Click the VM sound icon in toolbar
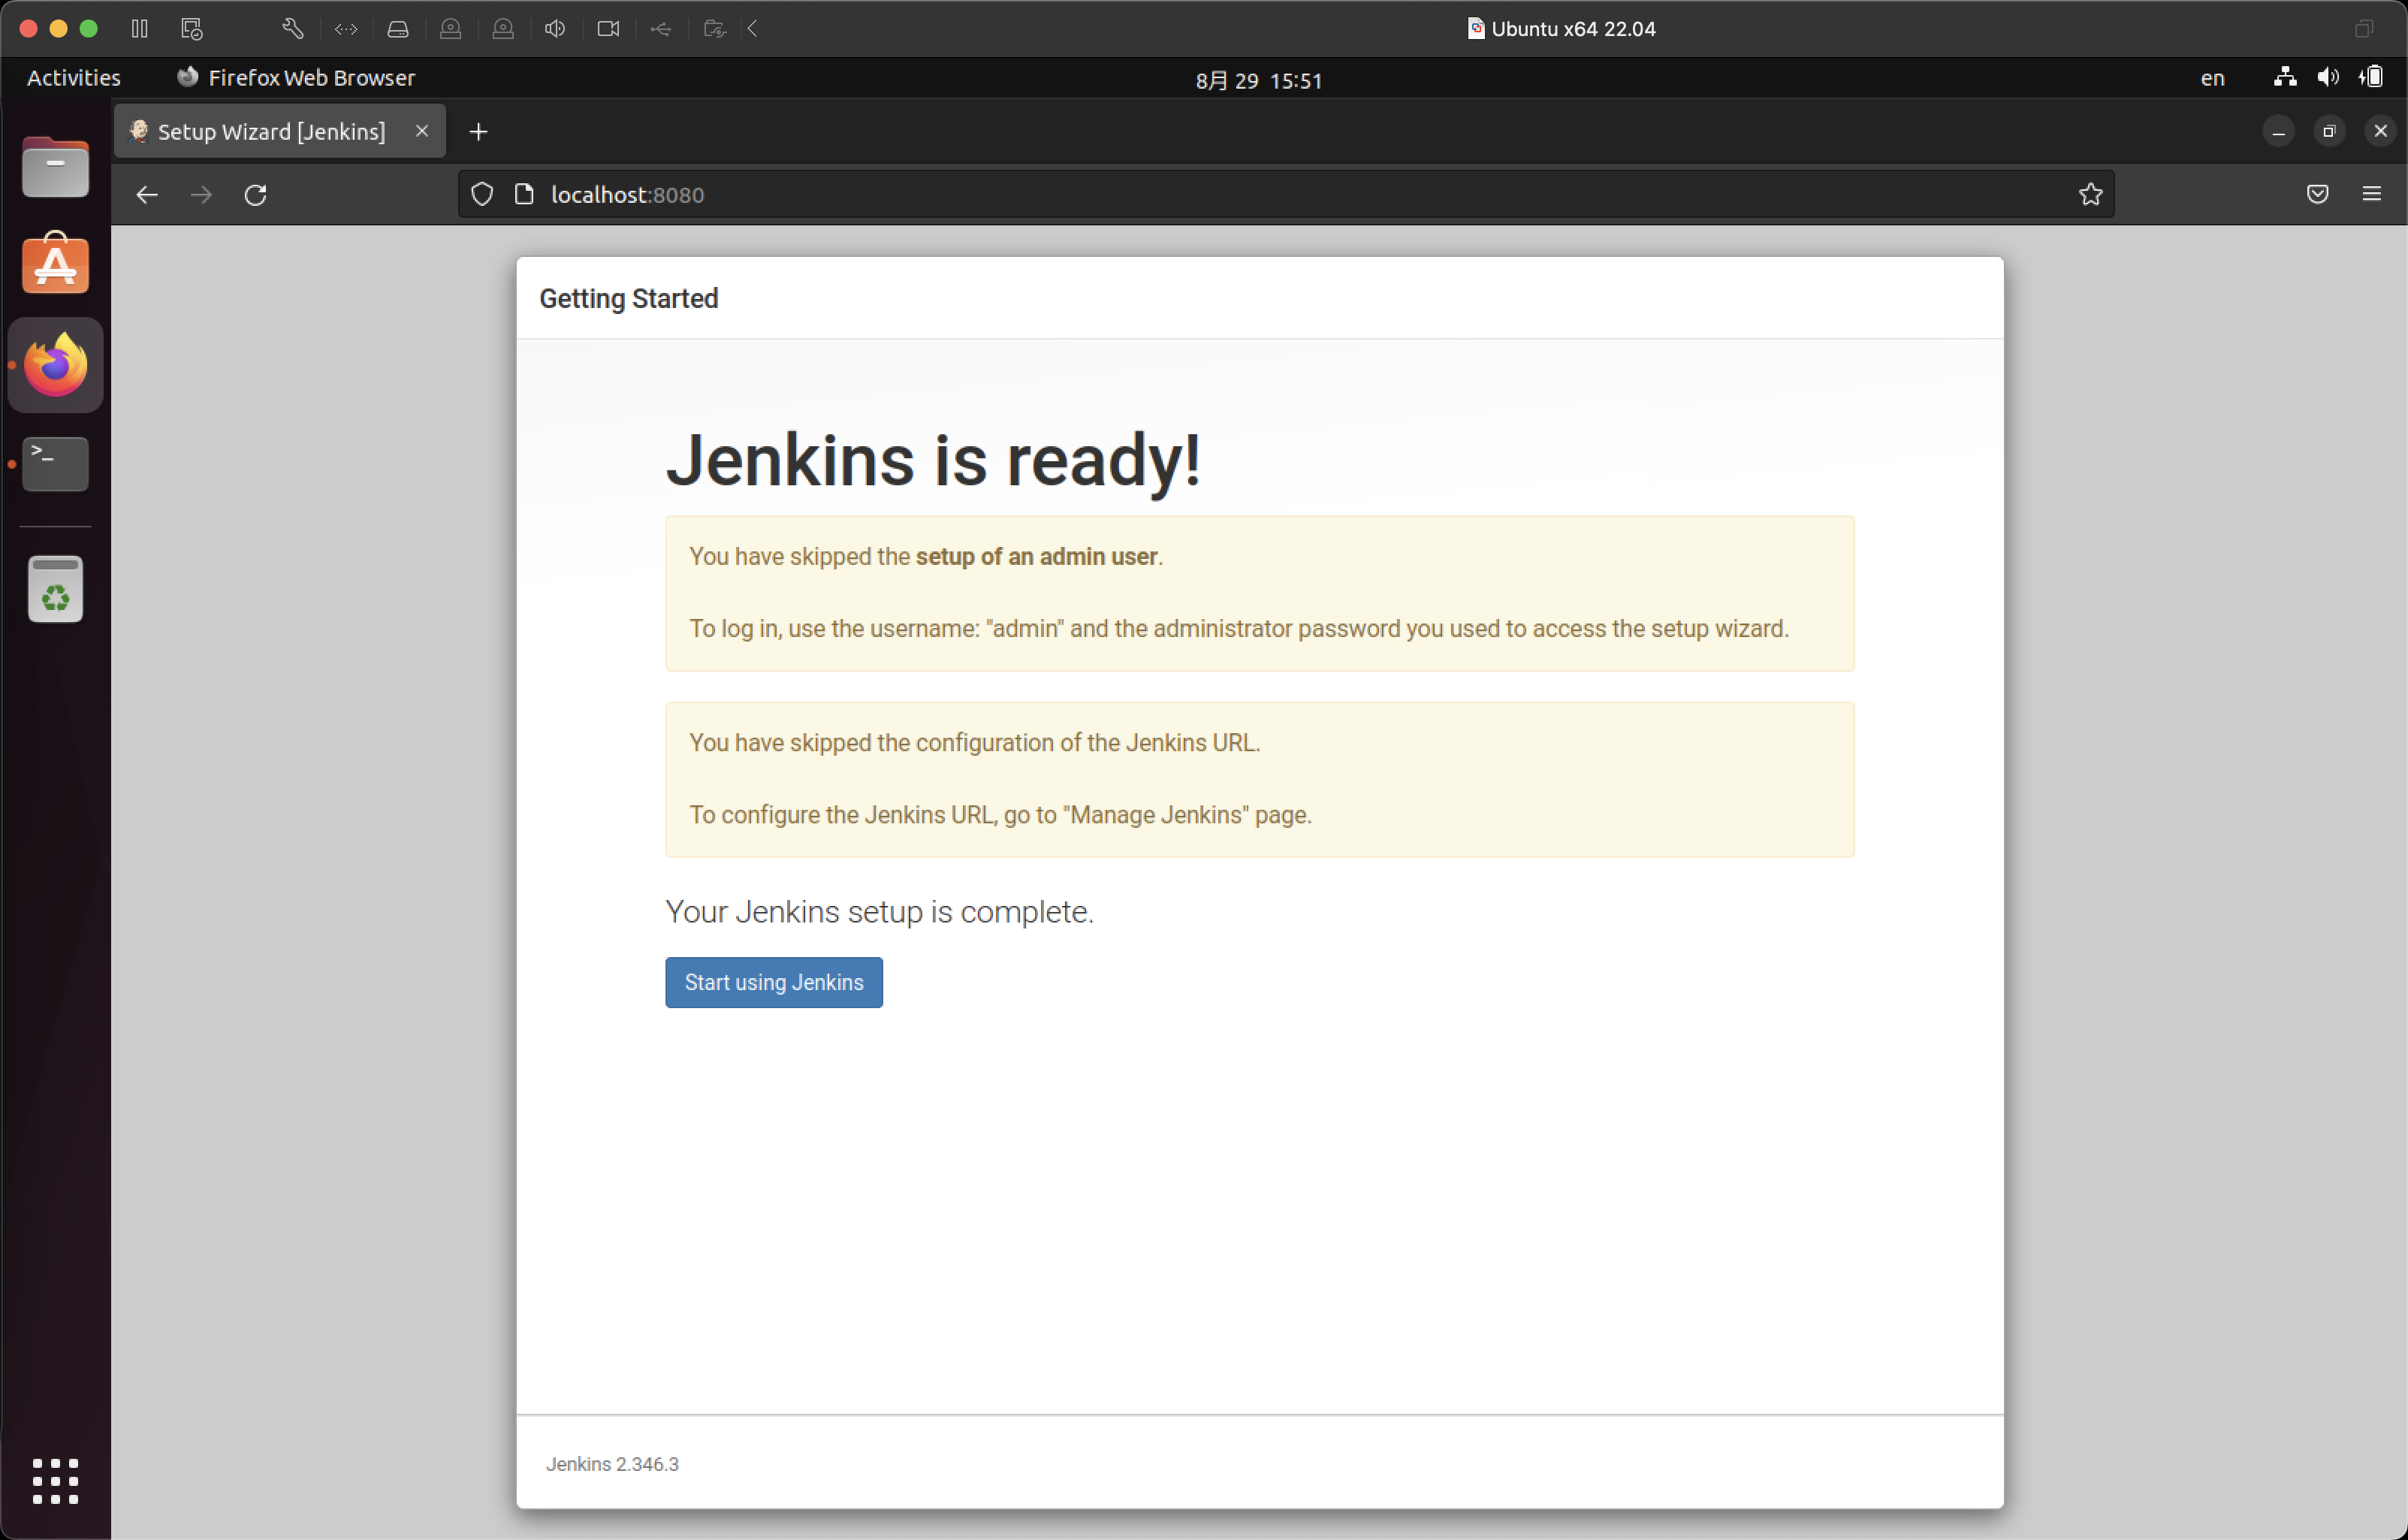The height and width of the screenshot is (1540, 2408). 555,29
